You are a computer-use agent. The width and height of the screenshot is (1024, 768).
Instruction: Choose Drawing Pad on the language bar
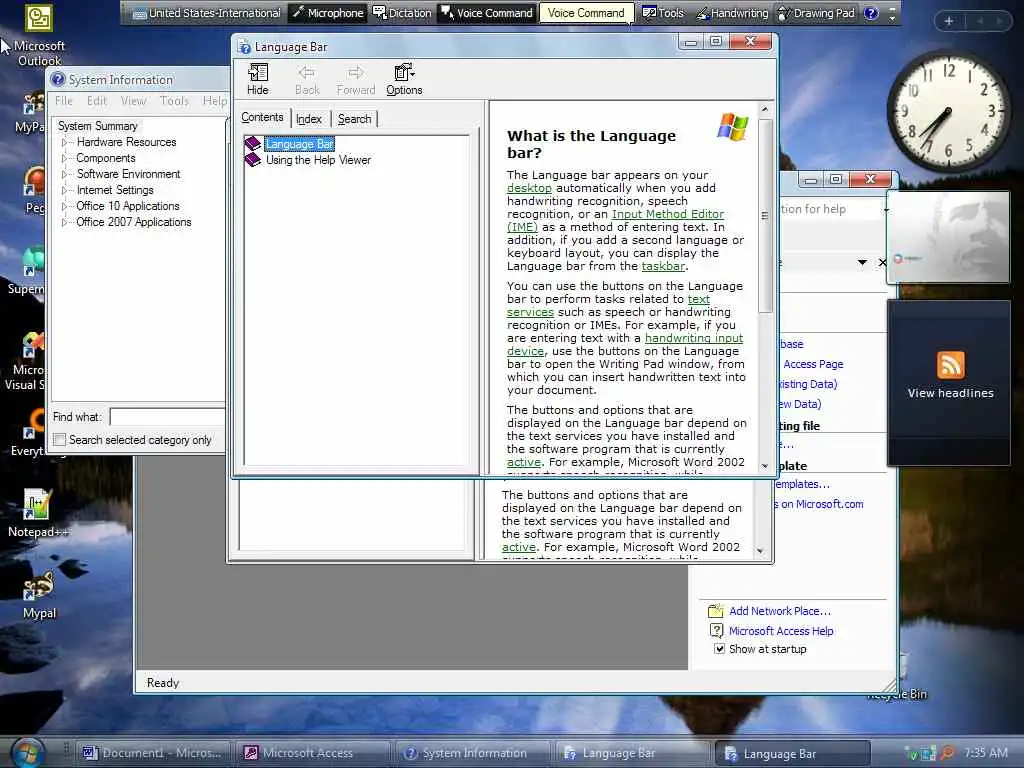point(816,12)
